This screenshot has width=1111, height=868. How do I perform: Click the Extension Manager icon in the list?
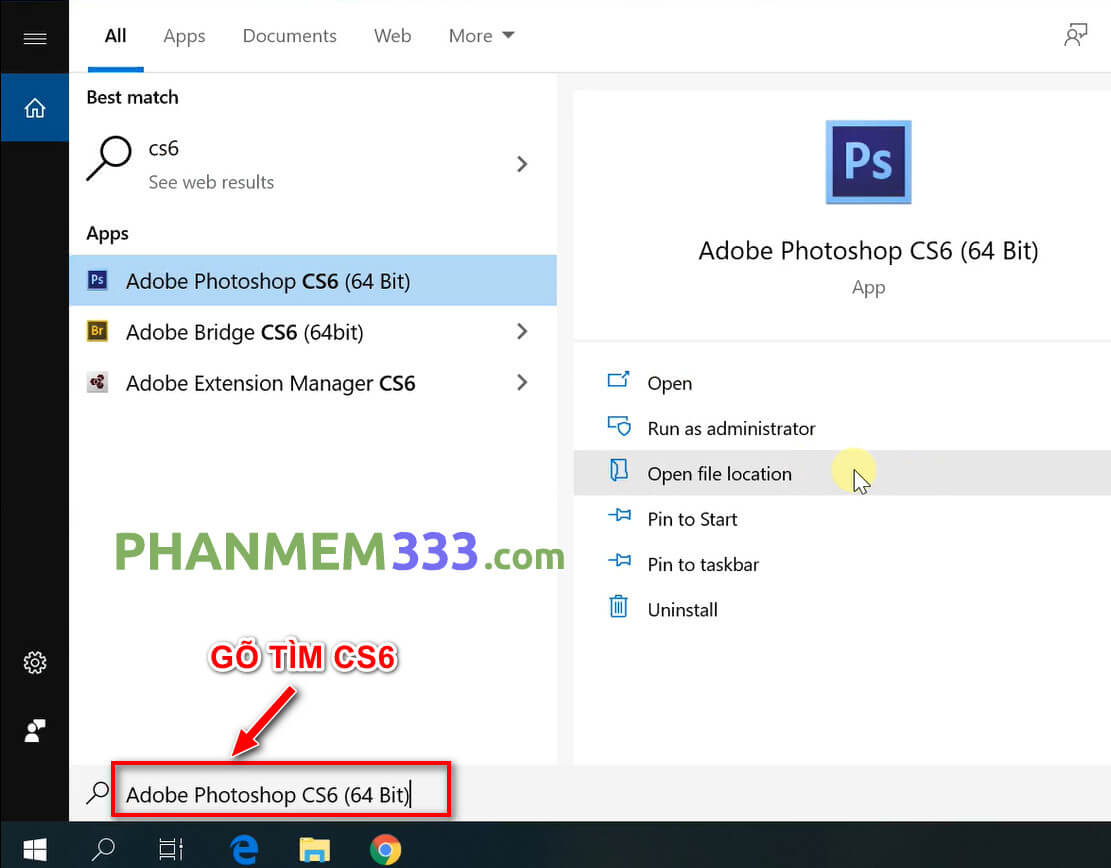(97, 382)
